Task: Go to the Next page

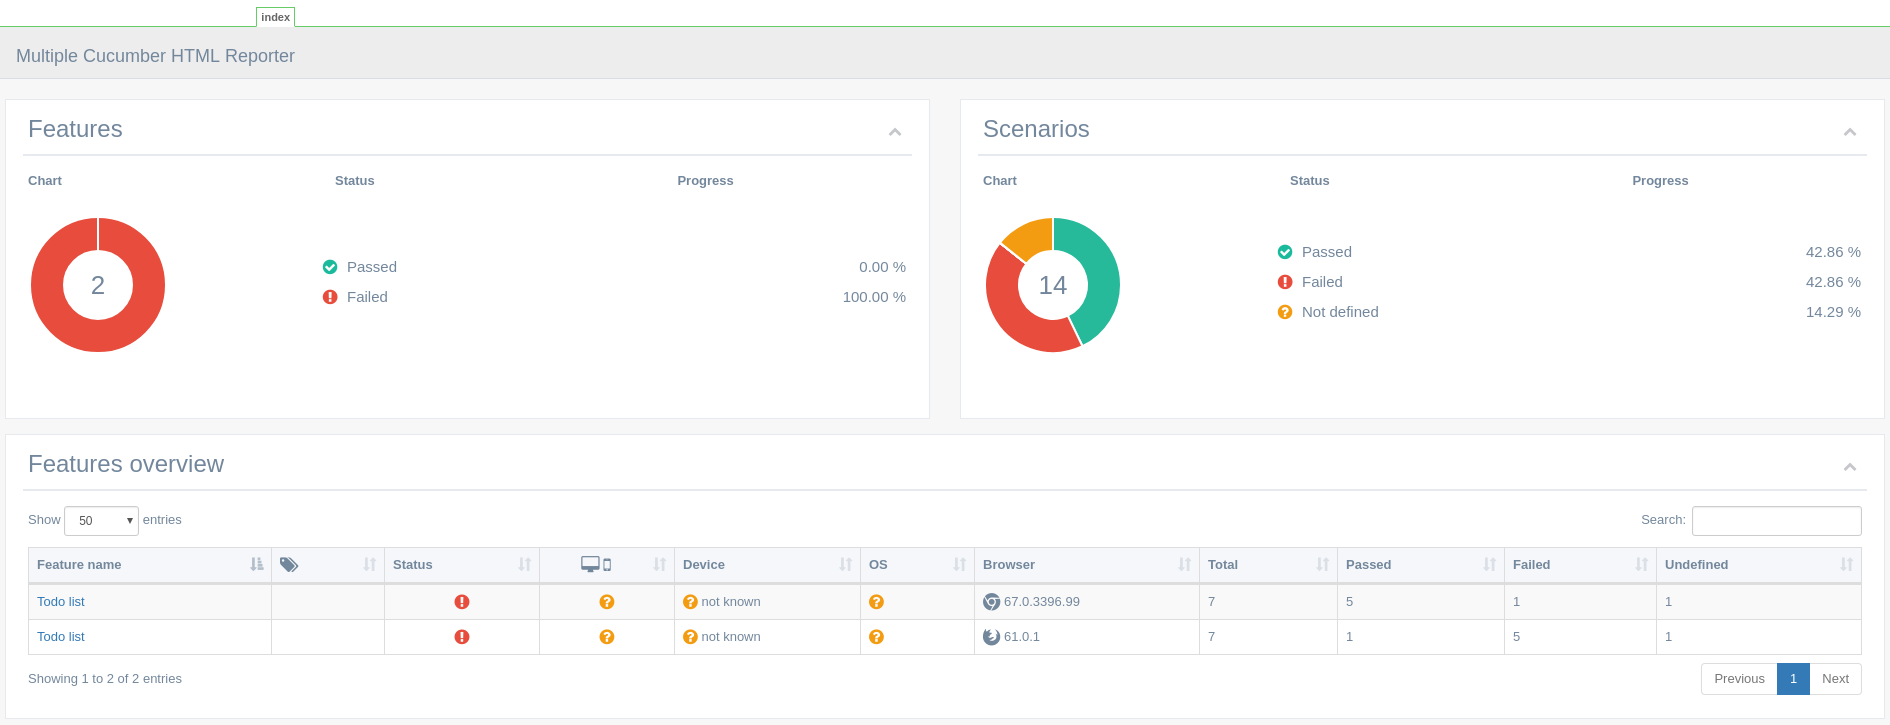Action: tap(1835, 679)
